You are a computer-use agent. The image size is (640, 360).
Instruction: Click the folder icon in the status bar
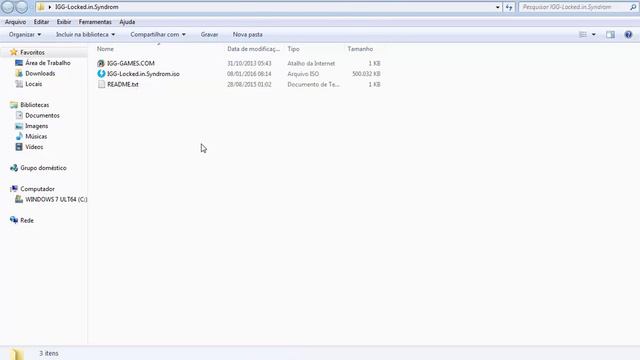(17, 354)
